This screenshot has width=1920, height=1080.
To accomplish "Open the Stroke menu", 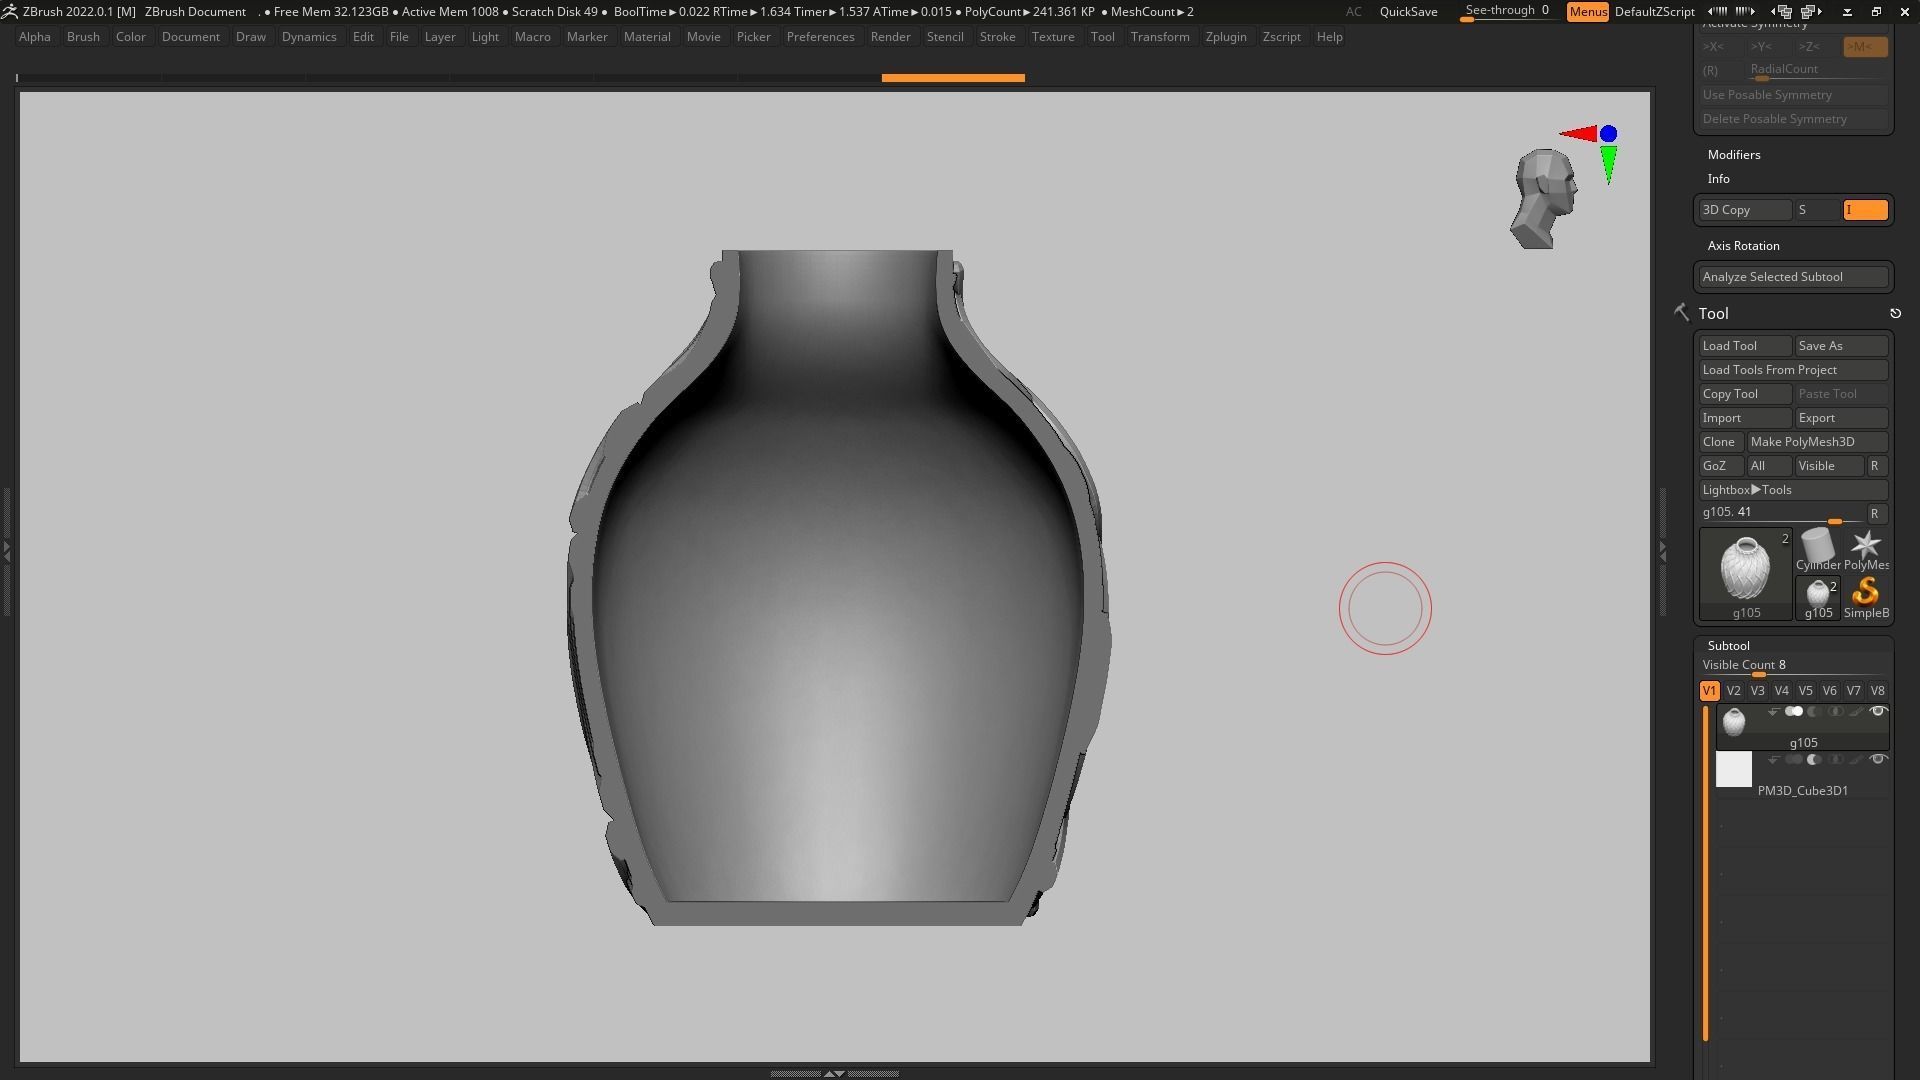I will [996, 37].
